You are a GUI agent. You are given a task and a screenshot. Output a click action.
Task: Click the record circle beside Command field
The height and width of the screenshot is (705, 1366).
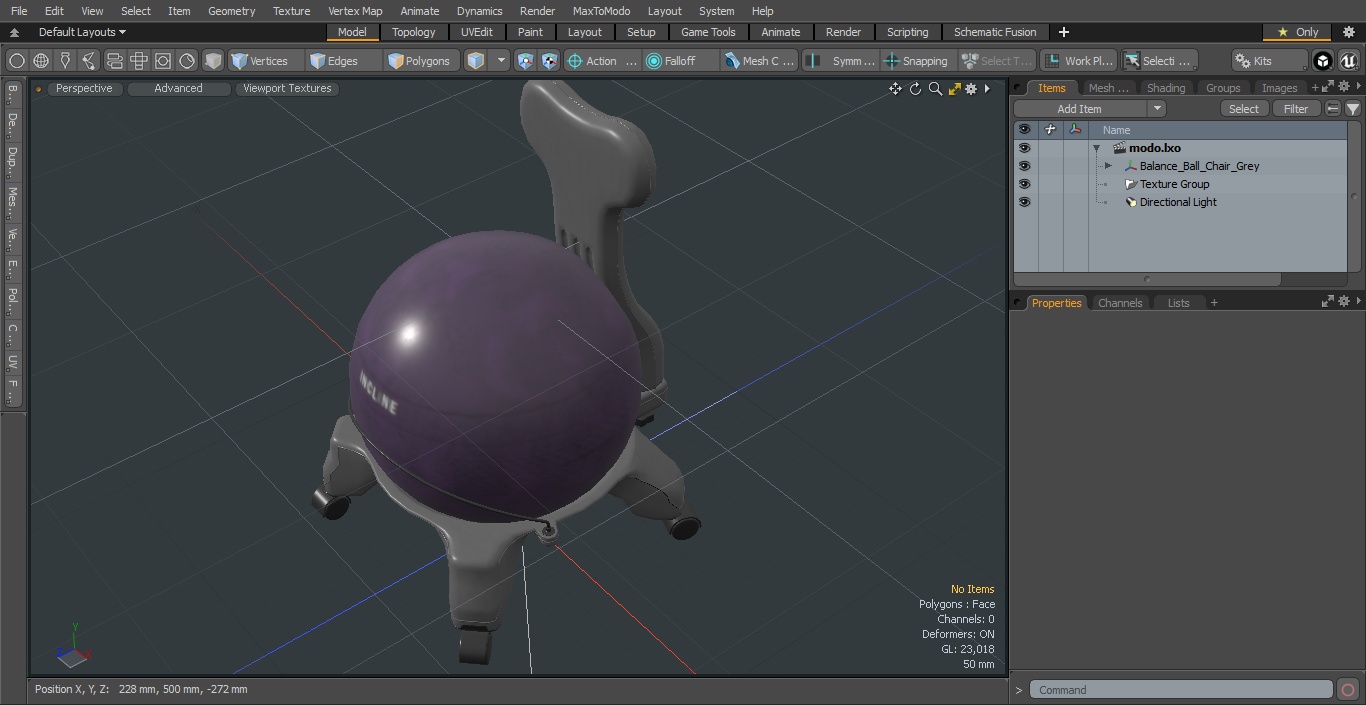(x=1347, y=690)
